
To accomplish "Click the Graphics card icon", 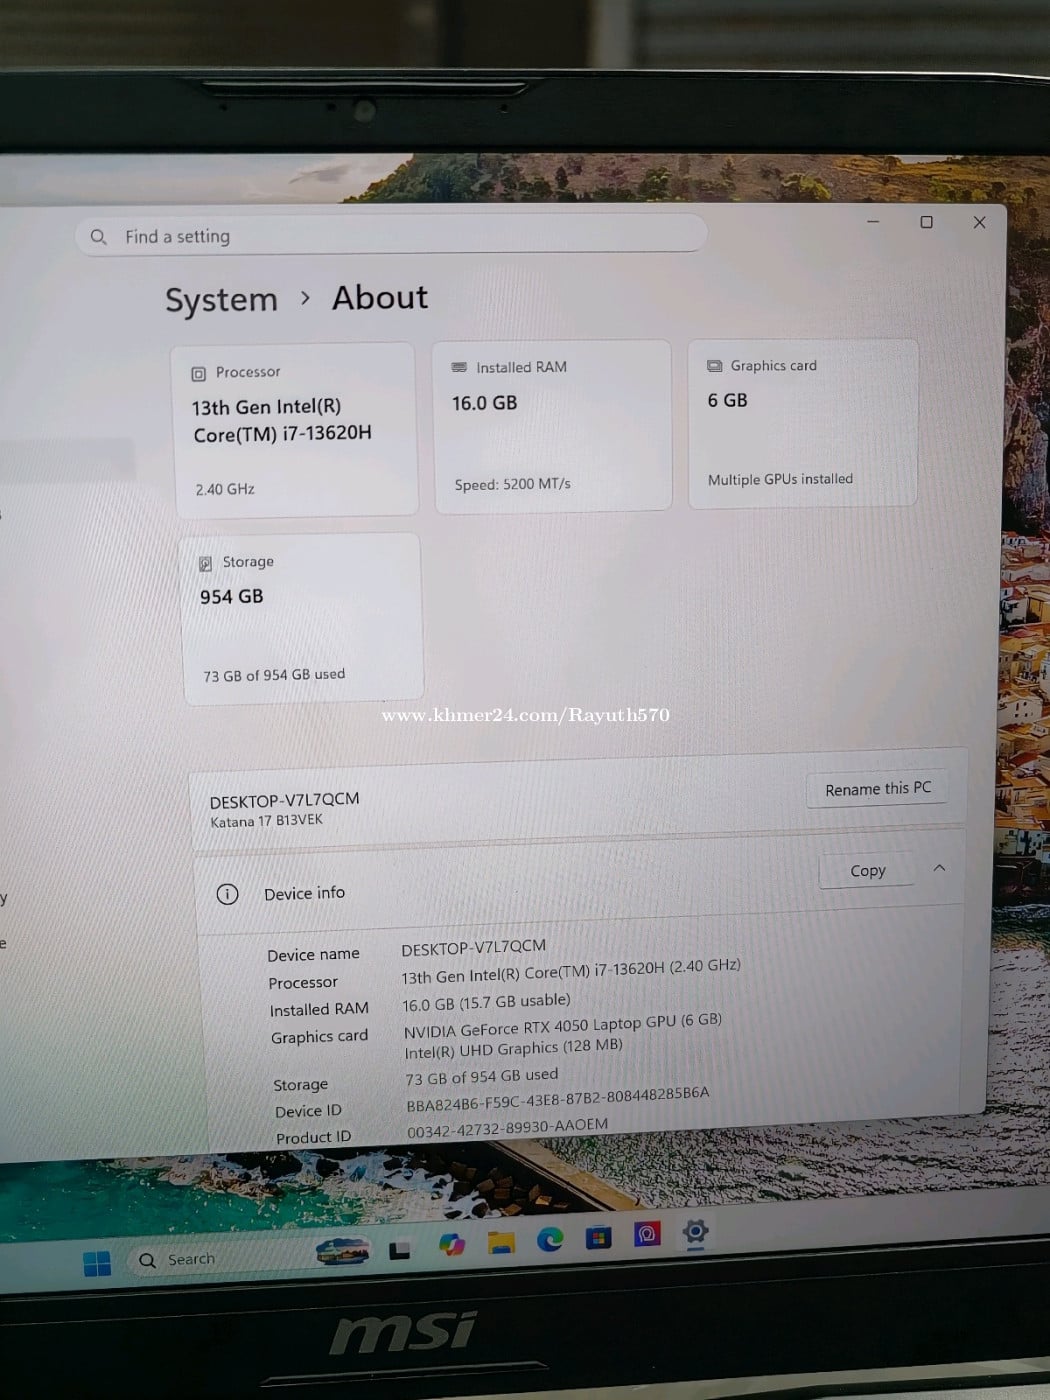I will [x=714, y=366].
